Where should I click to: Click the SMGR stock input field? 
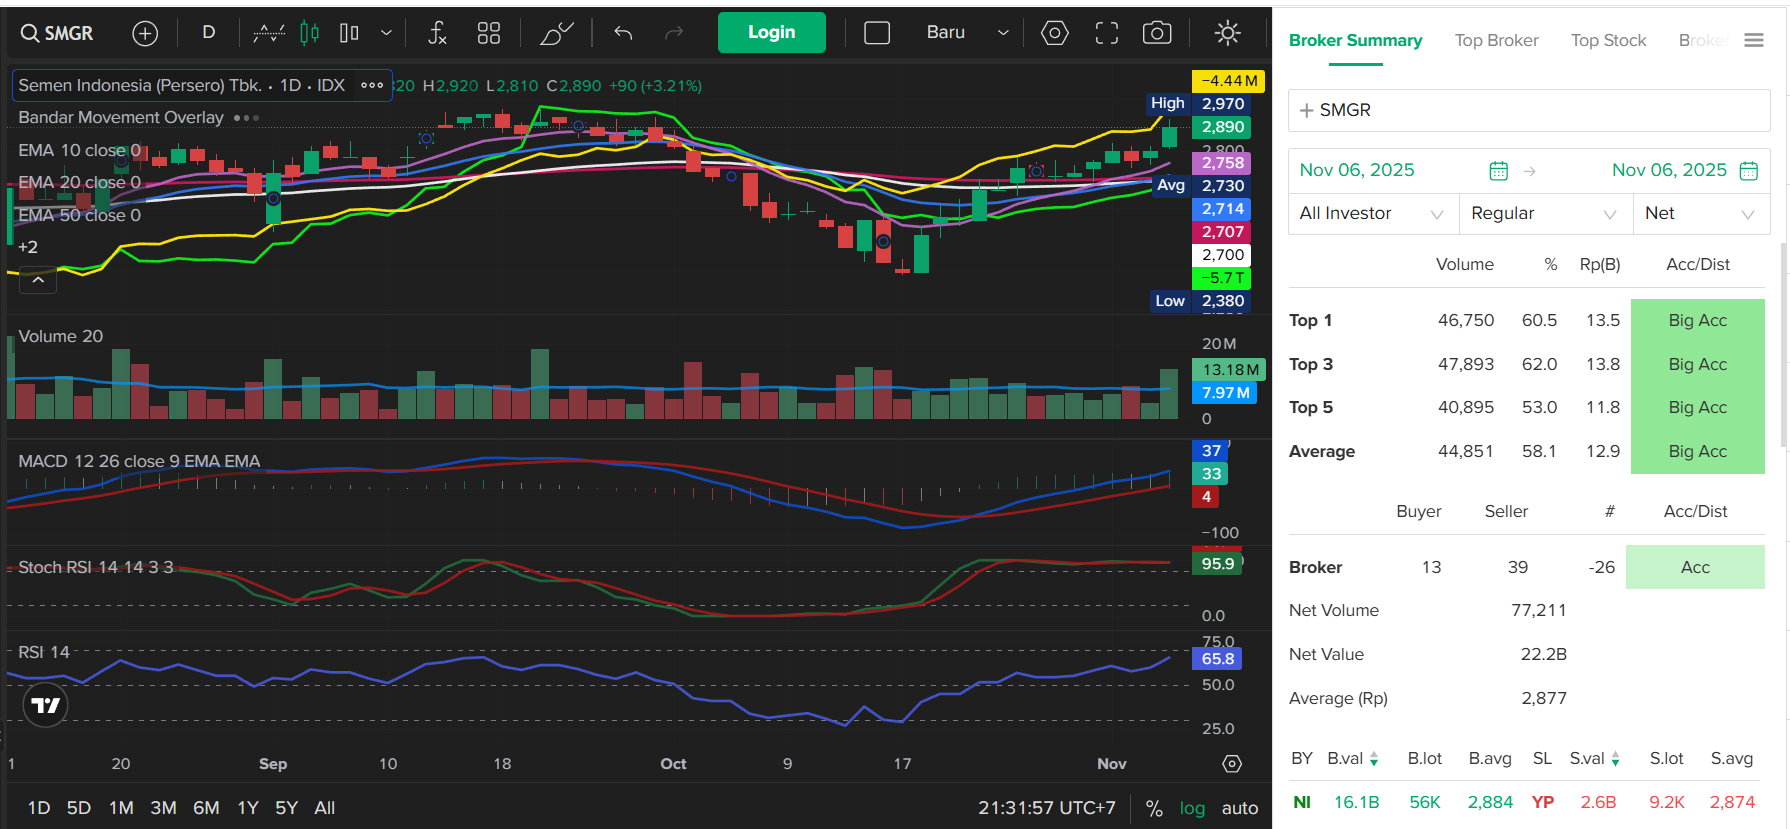(1528, 110)
